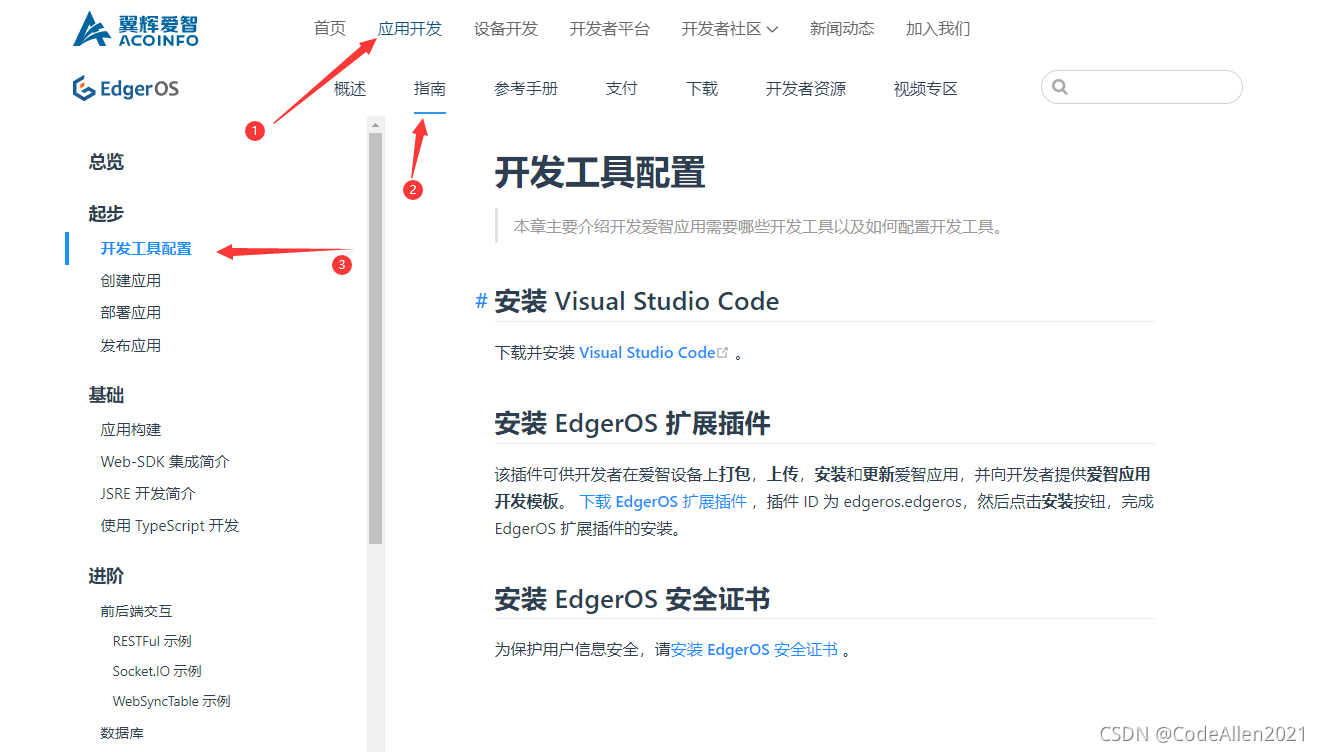Switch to the 视频专区 tab
This screenshot has width=1319, height=752.
tap(926, 89)
